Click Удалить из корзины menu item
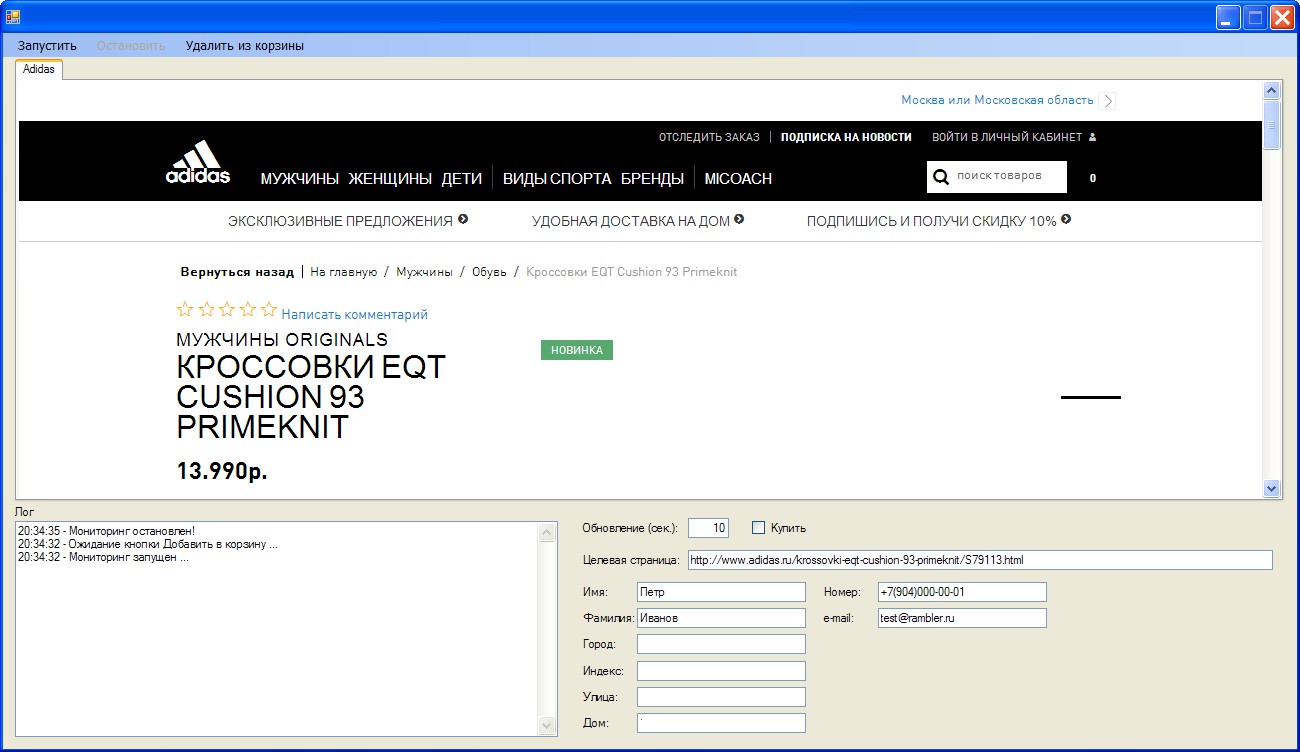This screenshot has width=1300, height=752. [x=245, y=45]
